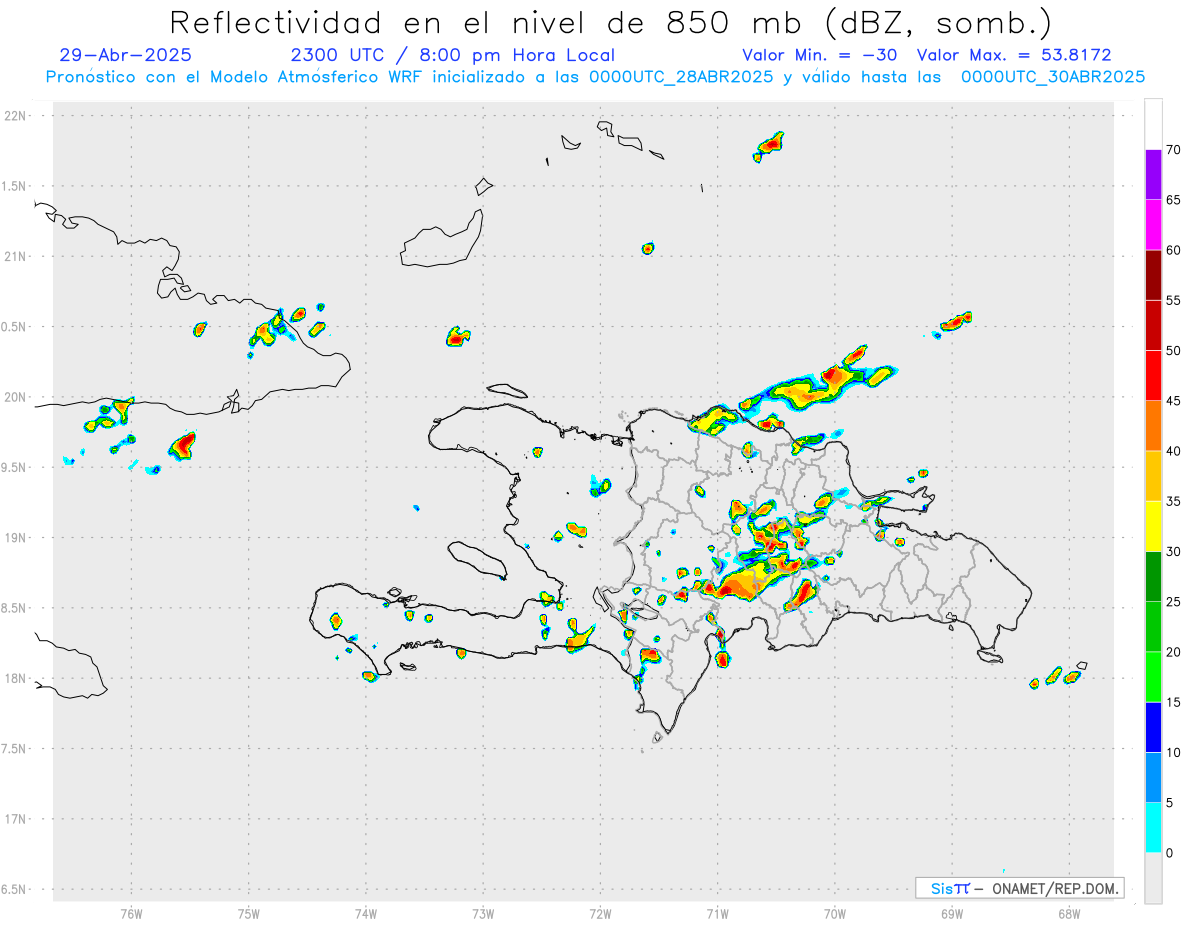Click the colorbar value '0'

(1169, 853)
